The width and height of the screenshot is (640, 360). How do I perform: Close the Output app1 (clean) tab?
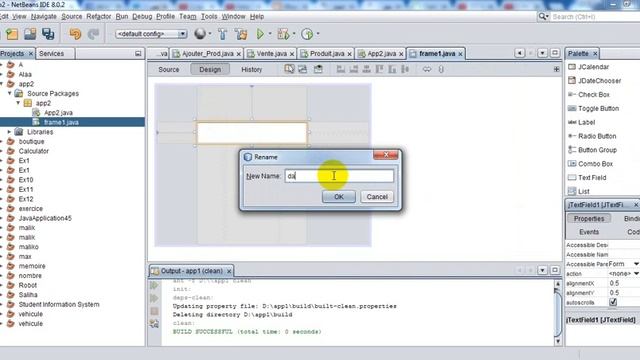pos(229,271)
